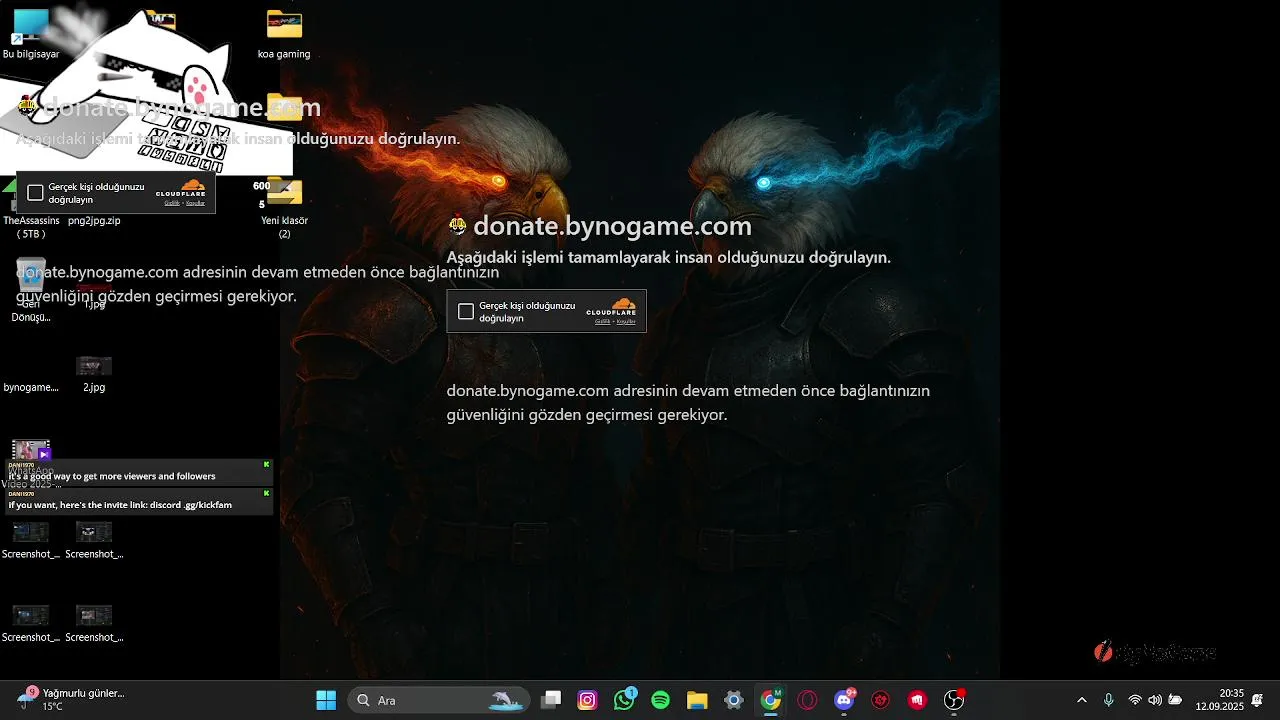Screen dimensions: 1280x720
Task: Select TheAssassins (5TB) desktop label
Action: pyautogui.click(x=31, y=227)
